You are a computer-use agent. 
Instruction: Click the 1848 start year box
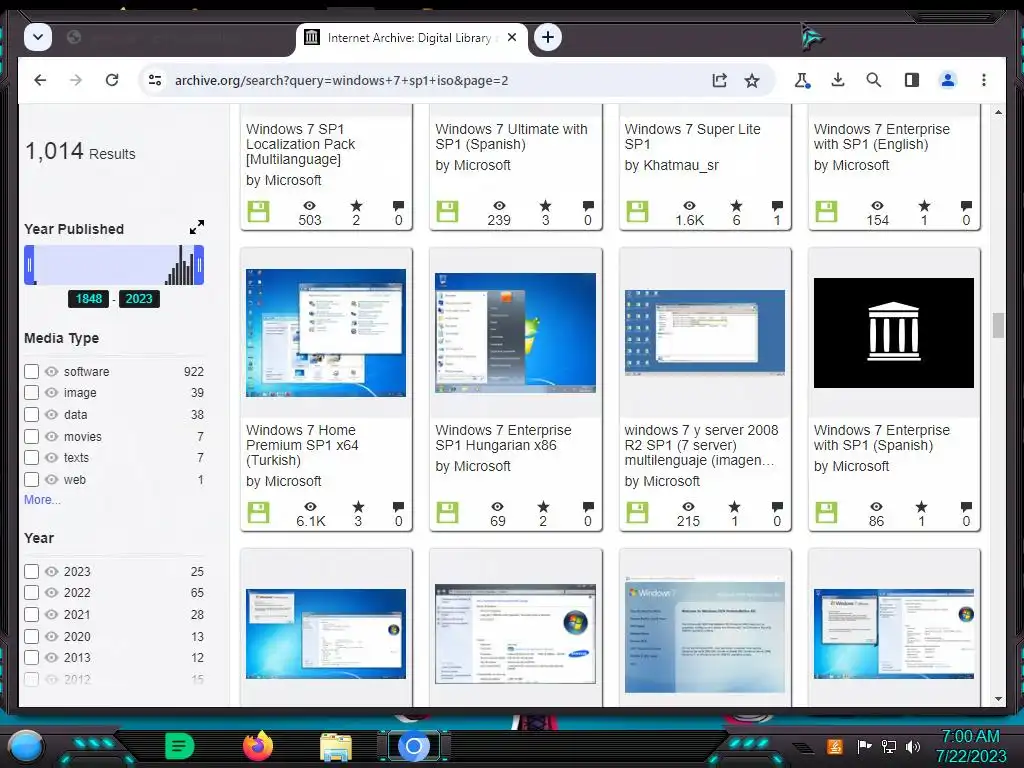pyautogui.click(x=89, y=298)
